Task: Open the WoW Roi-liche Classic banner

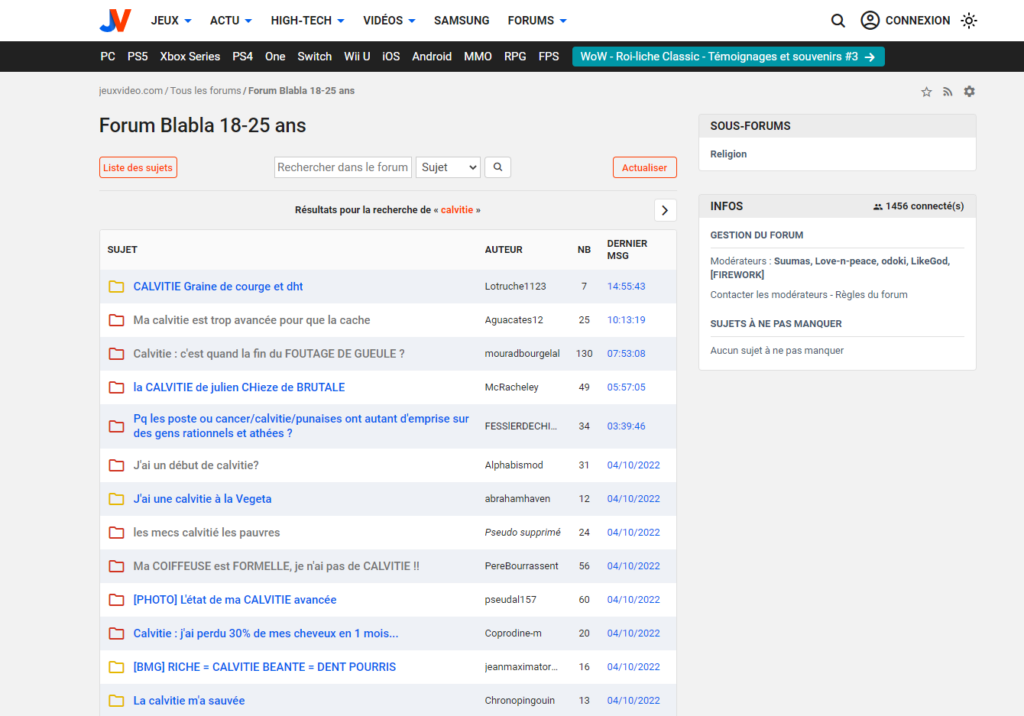Action: tap(728, 57)
